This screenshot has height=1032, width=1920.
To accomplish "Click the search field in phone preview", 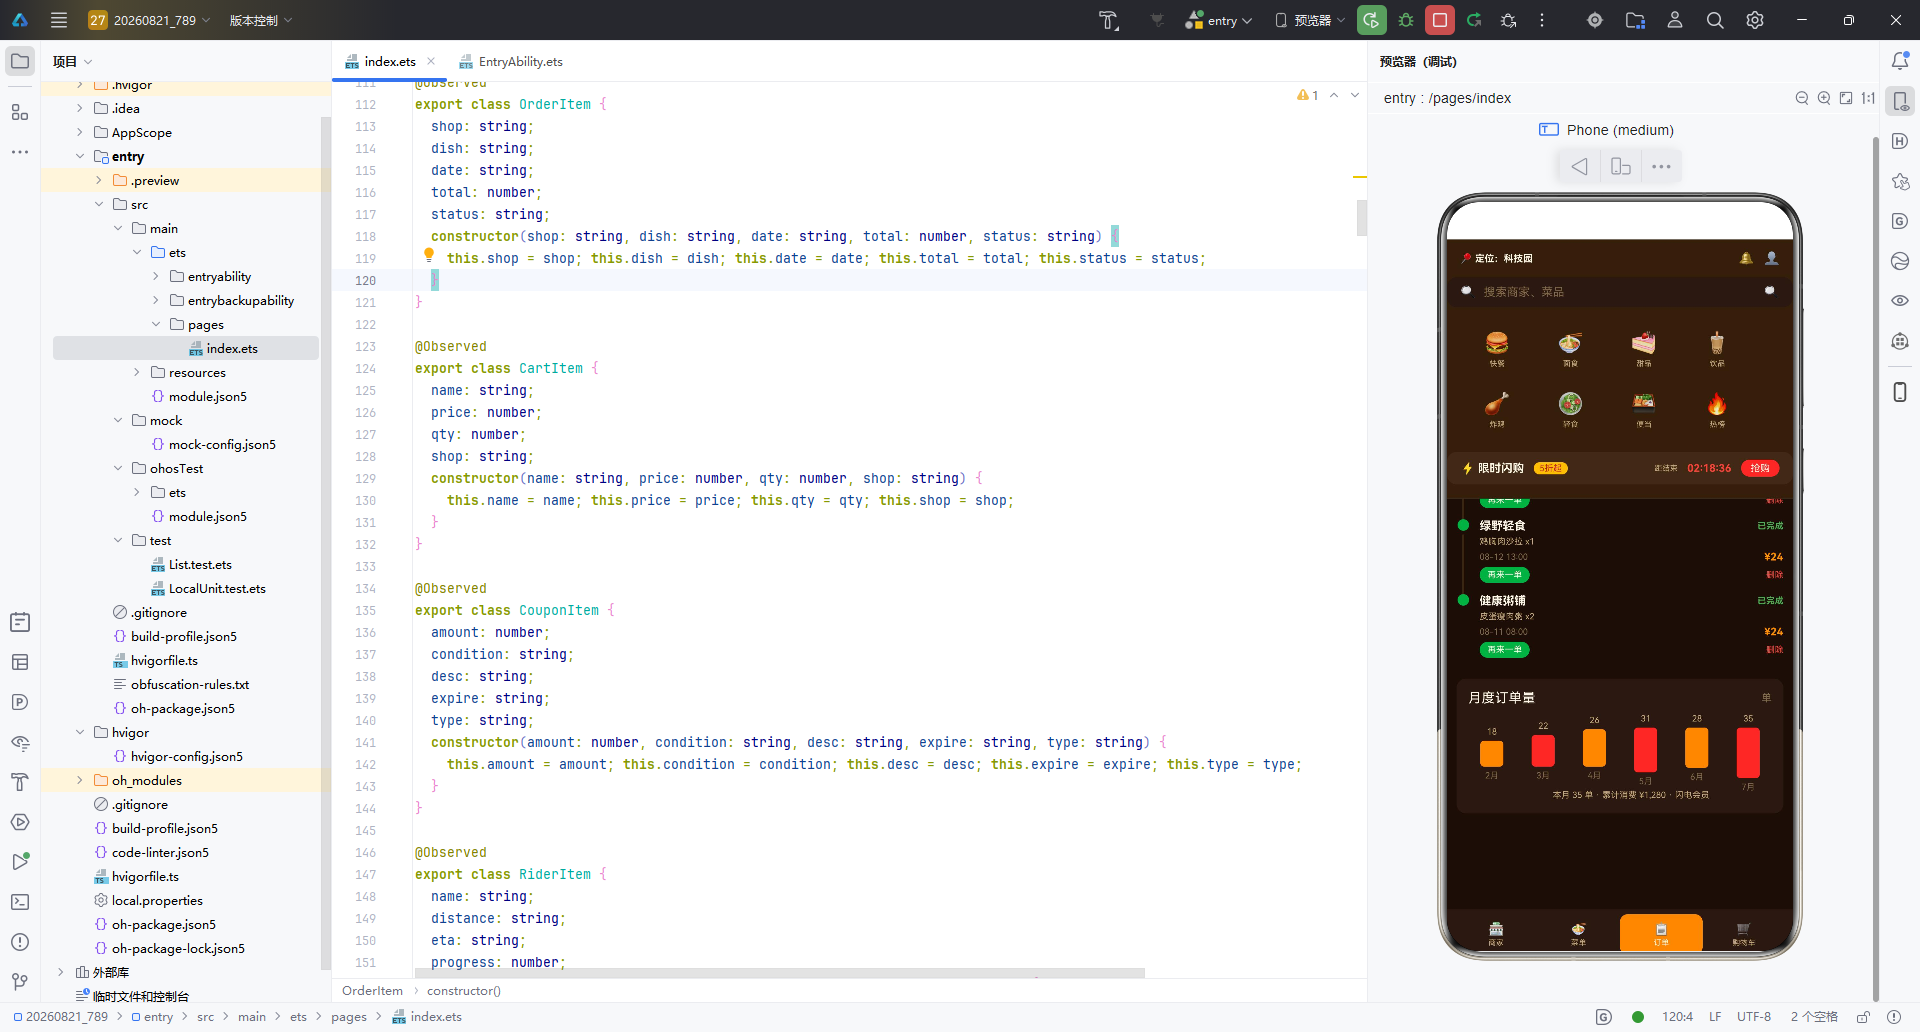I will click(1619, 291).
